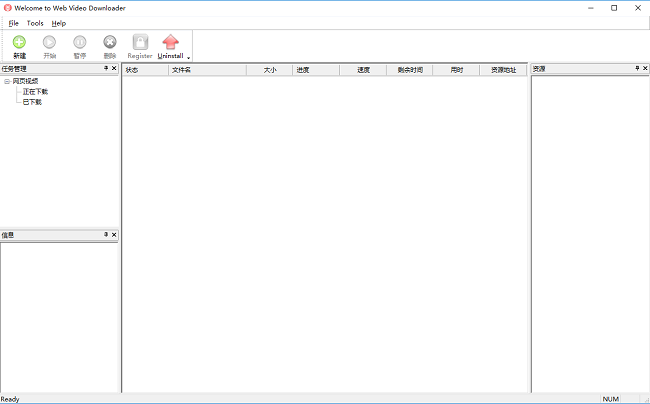
Task: Click the 暂停 (Pause) toolbar icon
Action: 80,42
